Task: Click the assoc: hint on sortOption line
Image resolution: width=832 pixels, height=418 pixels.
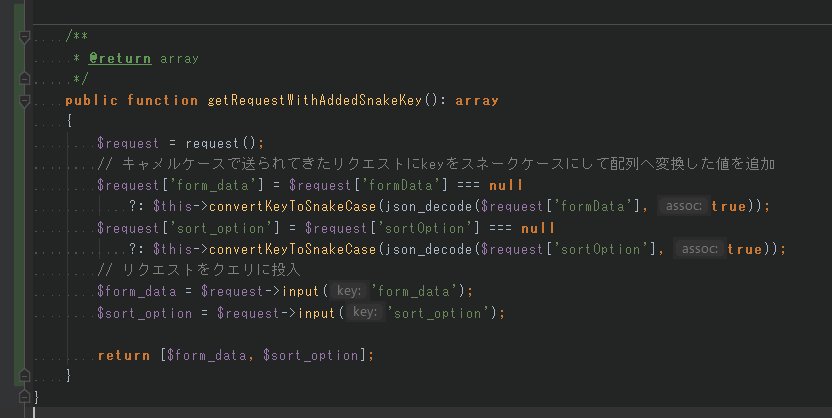Action: [x=698, y=249]
